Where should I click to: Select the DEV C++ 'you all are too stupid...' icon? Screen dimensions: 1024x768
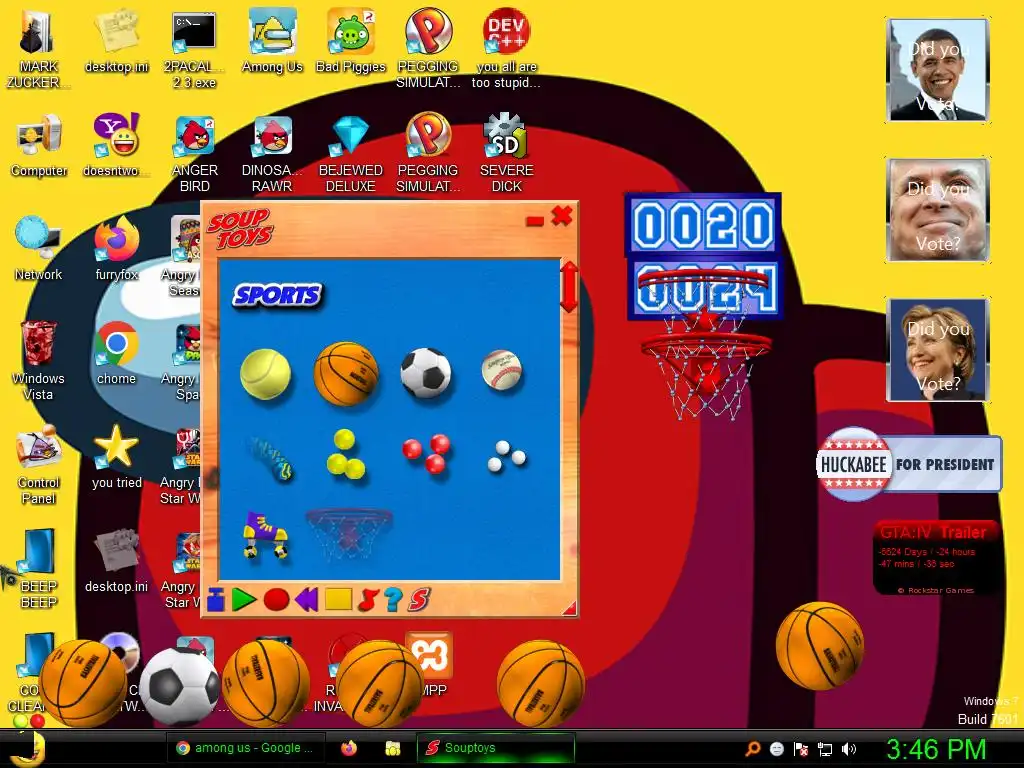point(506,49)
